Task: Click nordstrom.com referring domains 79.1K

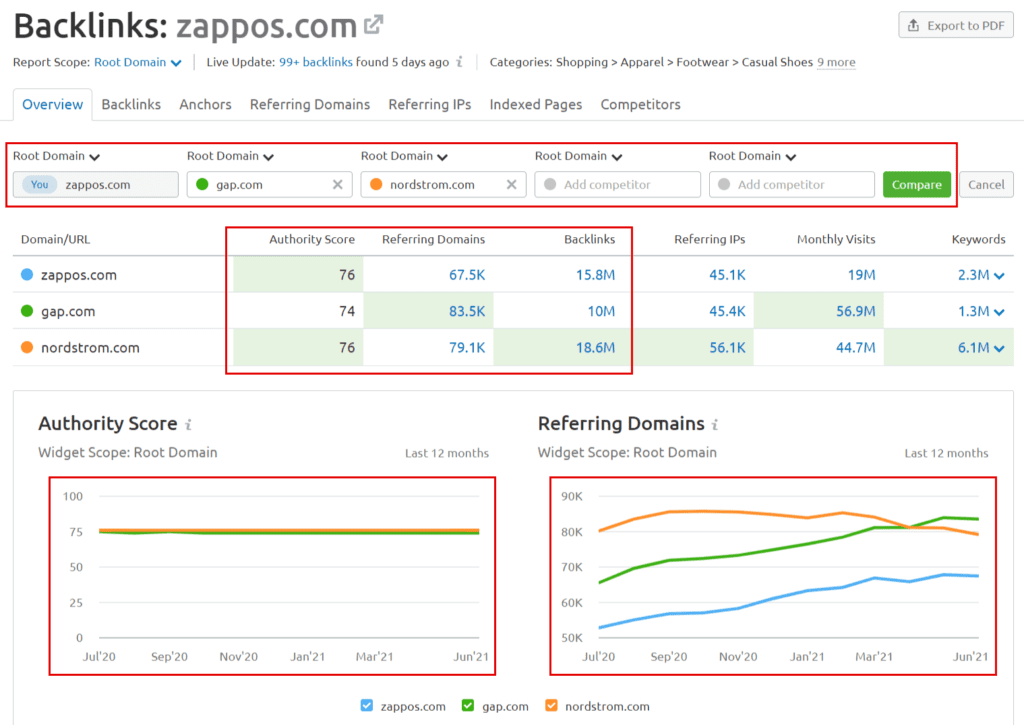Action: pos(466,348)
